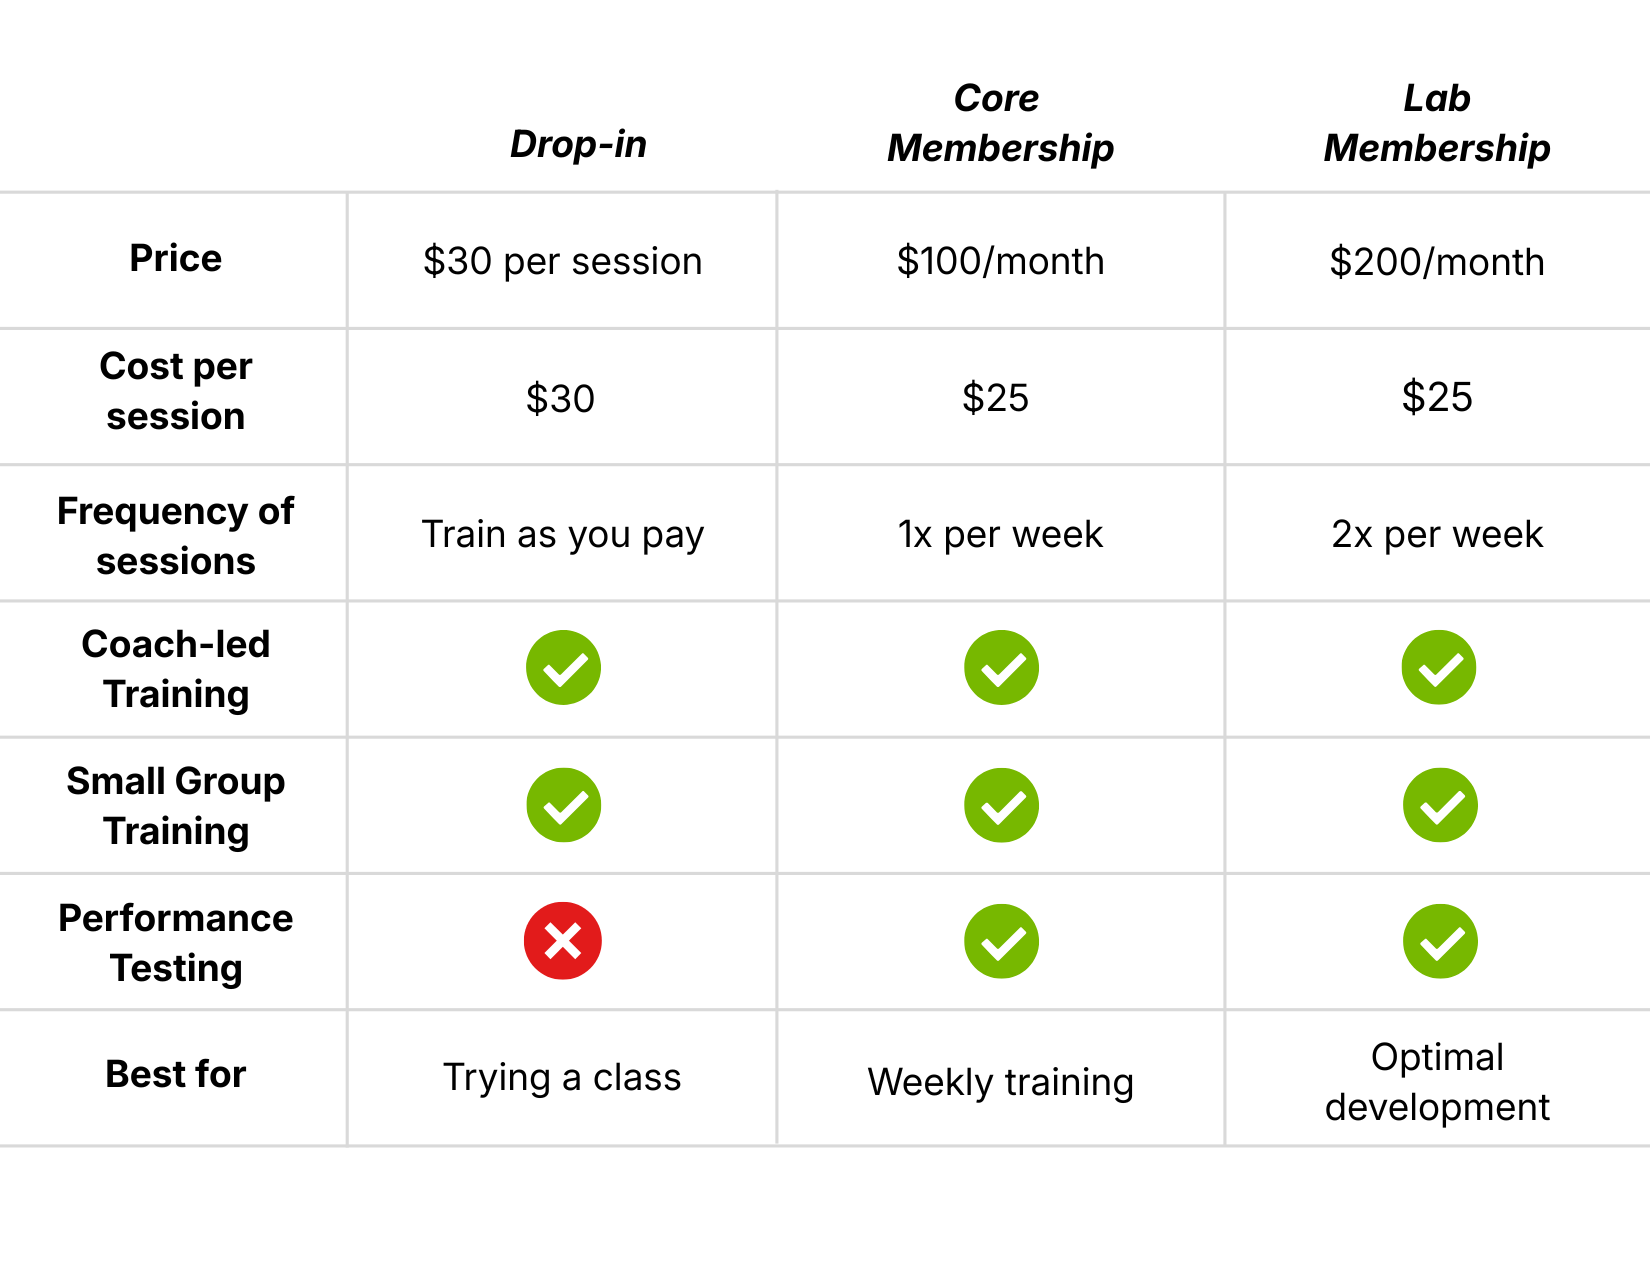Viewport: 1650px width, 1275px height.
Task: Click the $30 per session price
Action: [x=562, y=261]
